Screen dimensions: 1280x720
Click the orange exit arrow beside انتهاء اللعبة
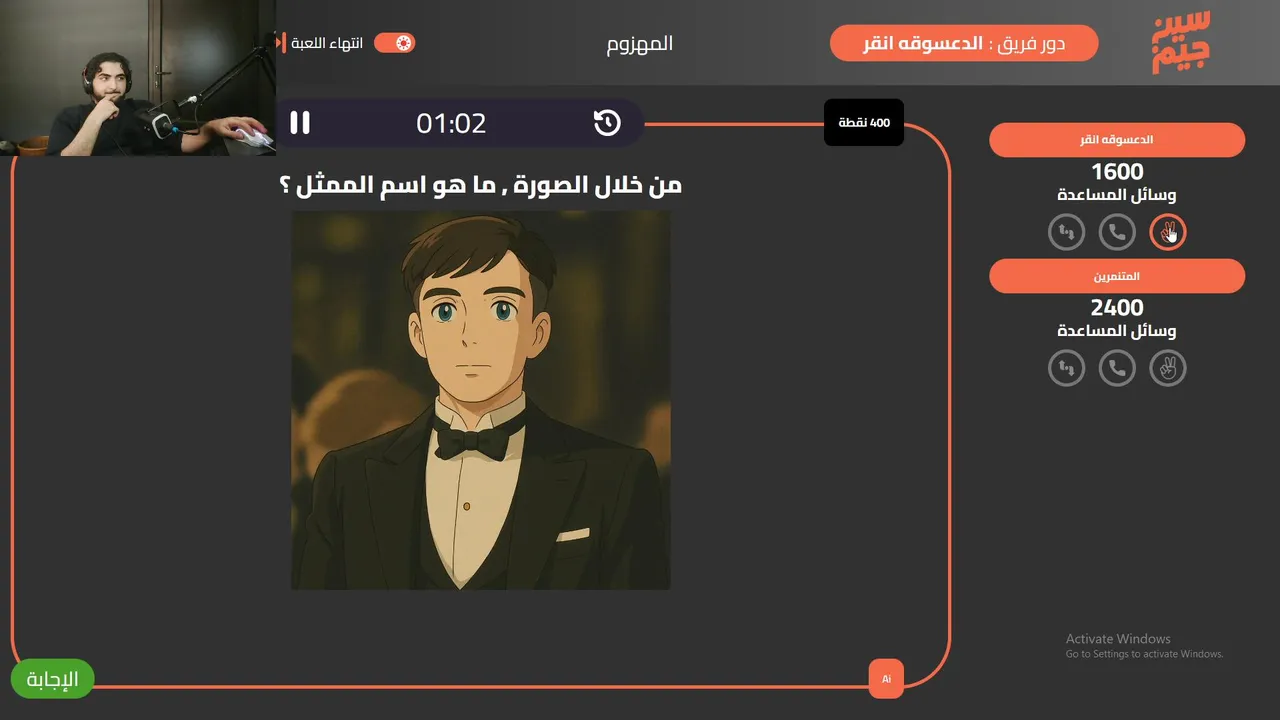(x=281, y=43)
